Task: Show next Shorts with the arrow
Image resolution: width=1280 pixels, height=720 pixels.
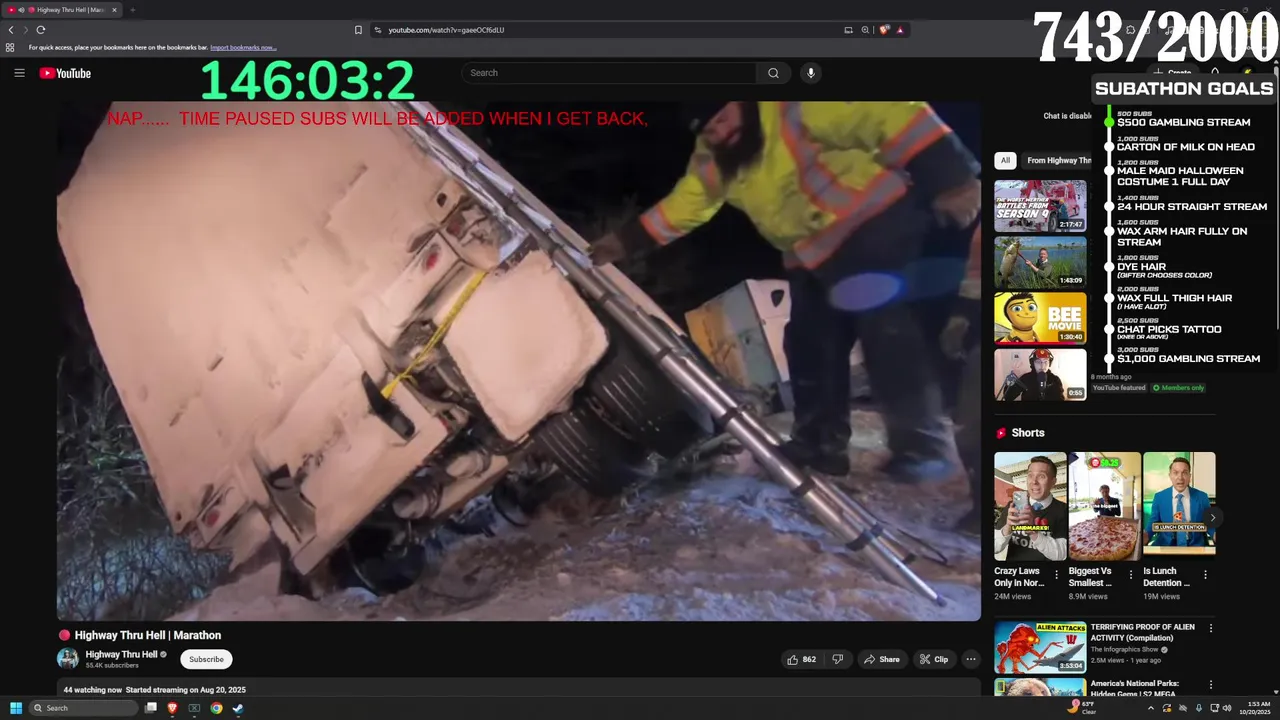Action: pyautogui.click(x=1212, y=518)
